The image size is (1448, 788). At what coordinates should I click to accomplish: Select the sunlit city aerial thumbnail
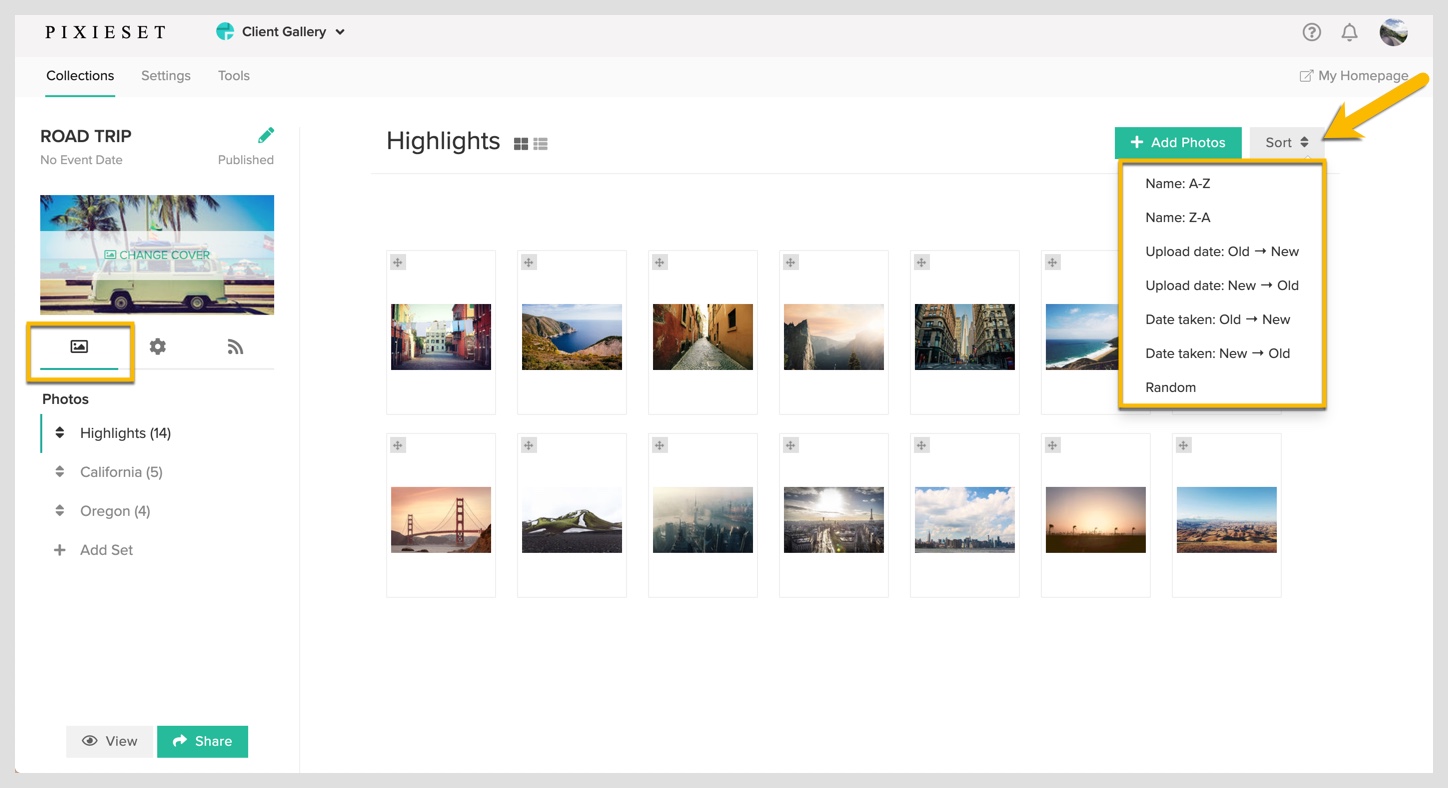[x=834, y=520]
